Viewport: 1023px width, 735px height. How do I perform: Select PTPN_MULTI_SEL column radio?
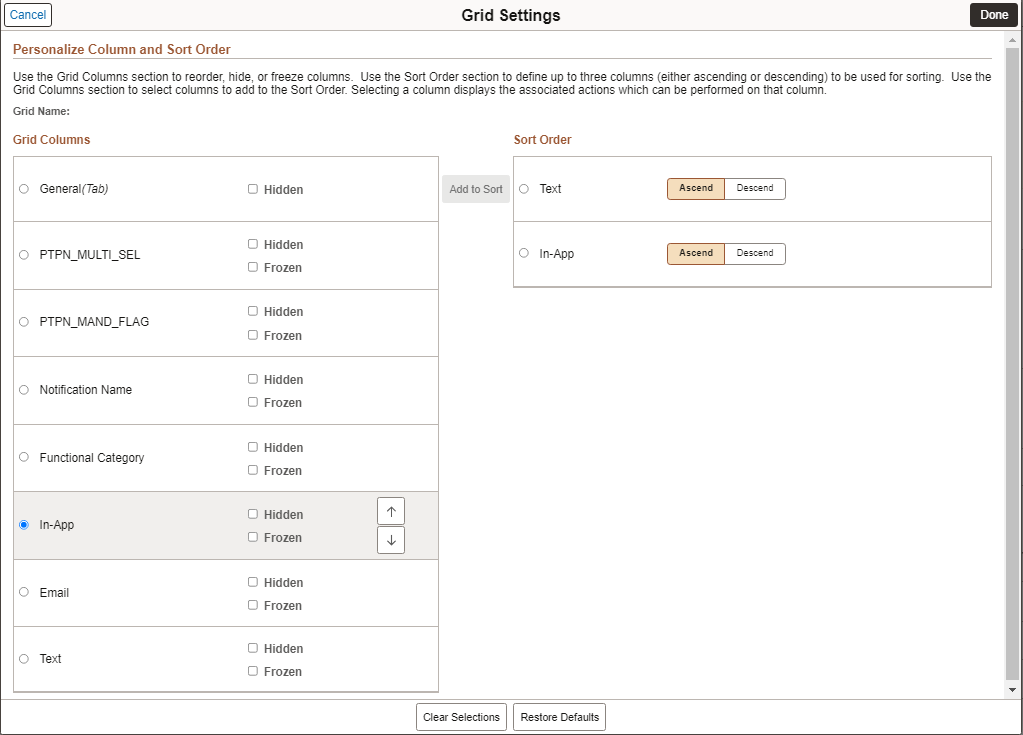click(x=24, y=255)
